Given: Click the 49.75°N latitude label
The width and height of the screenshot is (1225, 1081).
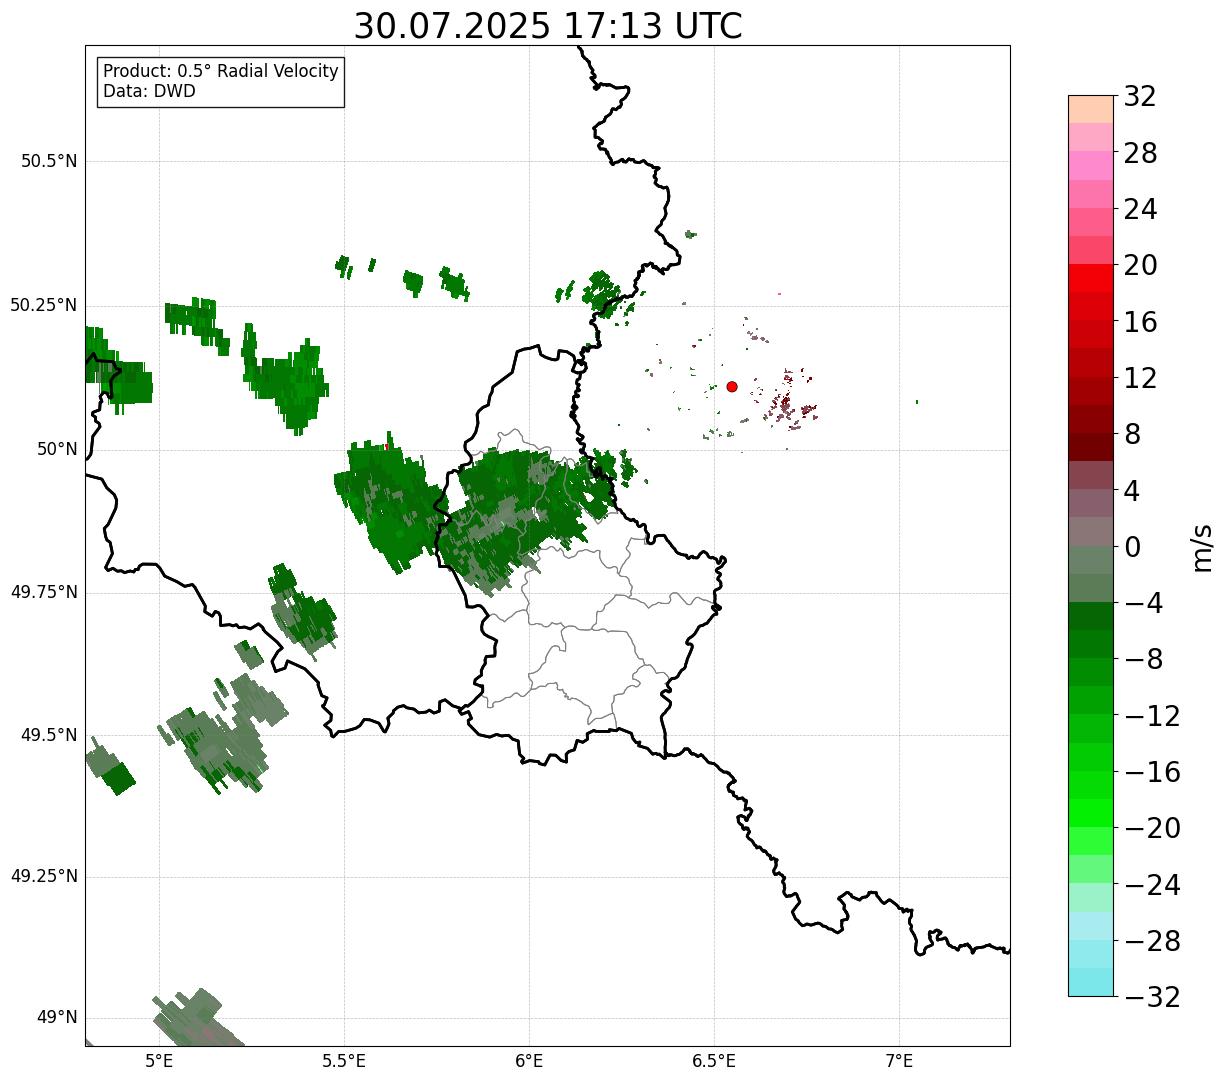Looking at the screenshot, I should (43, 592).
